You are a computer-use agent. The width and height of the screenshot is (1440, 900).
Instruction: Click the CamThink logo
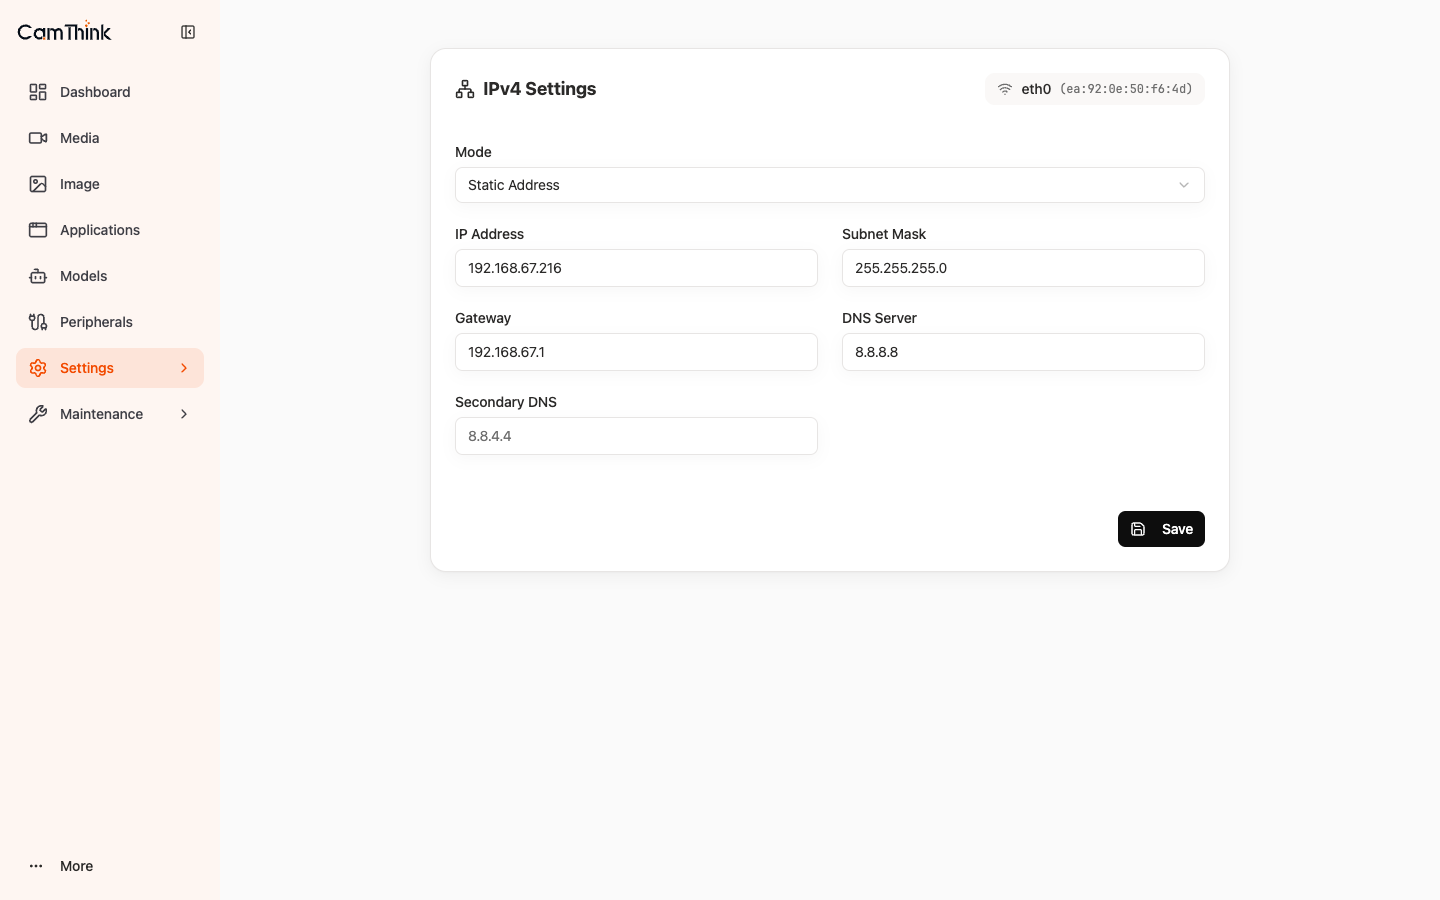(65, 32)
